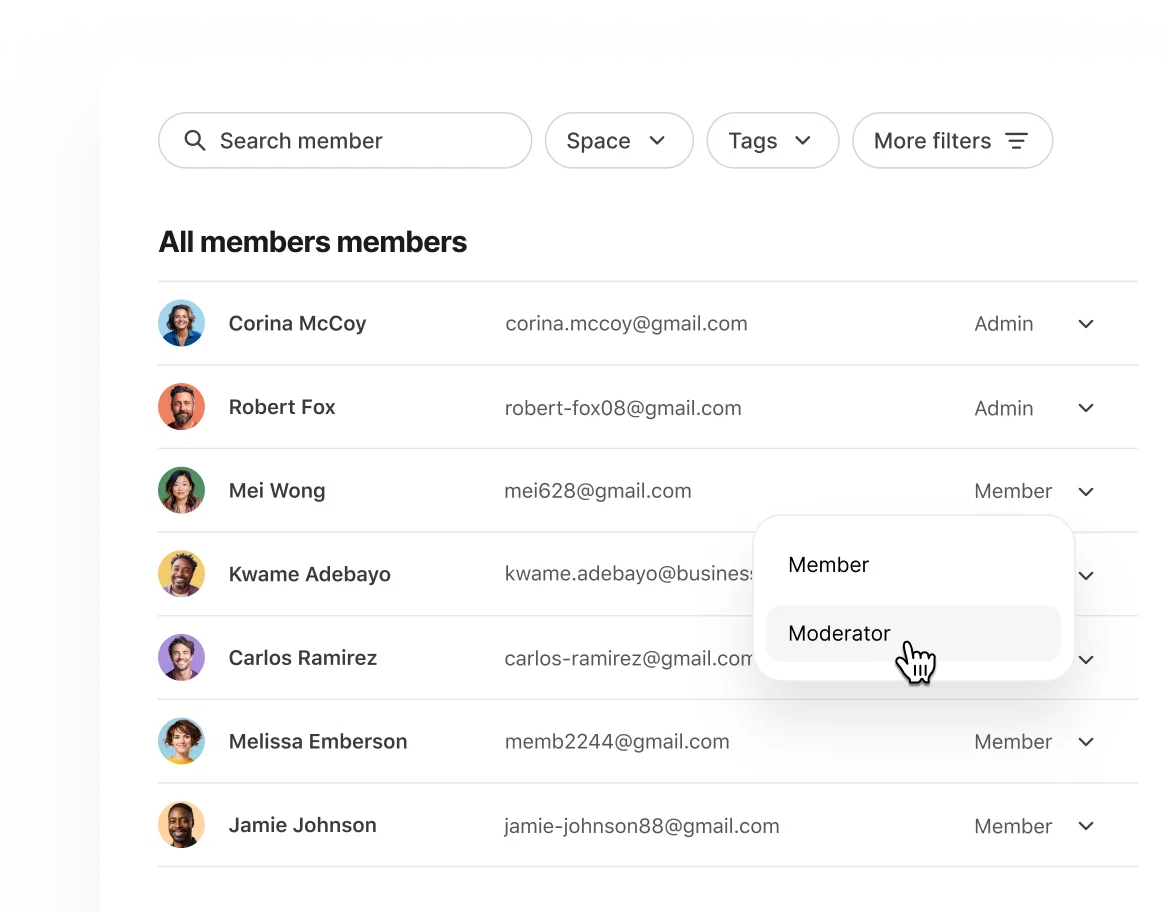Expand Corina McCoy's Admin role chevron
The height and width of the screenshot is (912, 1168).
tap(1086, 323)
